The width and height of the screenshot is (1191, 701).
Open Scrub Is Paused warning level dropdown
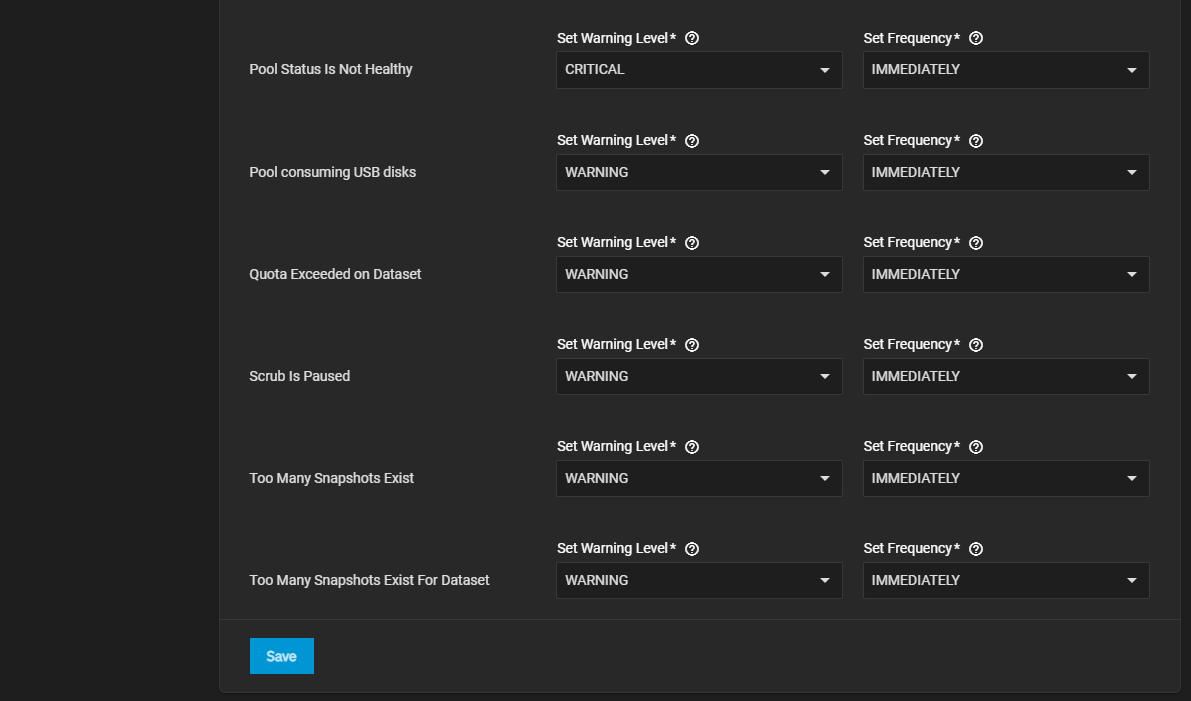pos(699,376)
